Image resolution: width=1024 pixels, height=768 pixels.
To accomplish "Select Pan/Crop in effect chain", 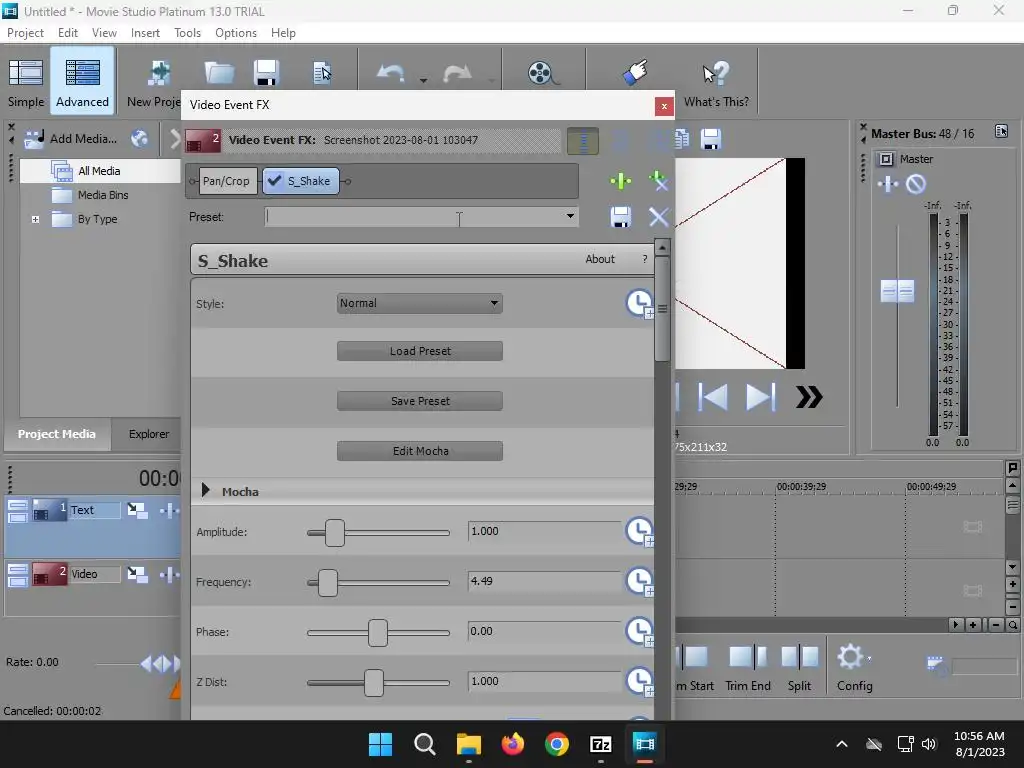I will tap(226, 181).
